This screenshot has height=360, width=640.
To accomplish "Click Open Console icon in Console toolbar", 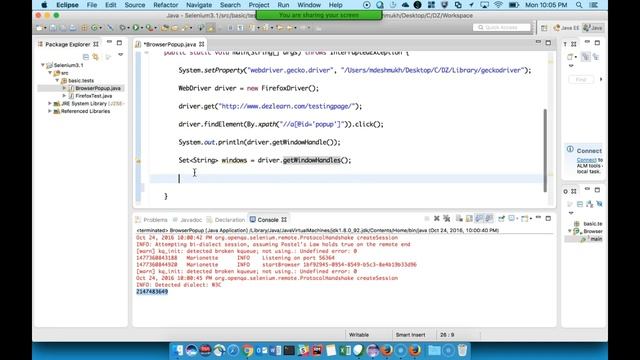I will click(525, 219).
